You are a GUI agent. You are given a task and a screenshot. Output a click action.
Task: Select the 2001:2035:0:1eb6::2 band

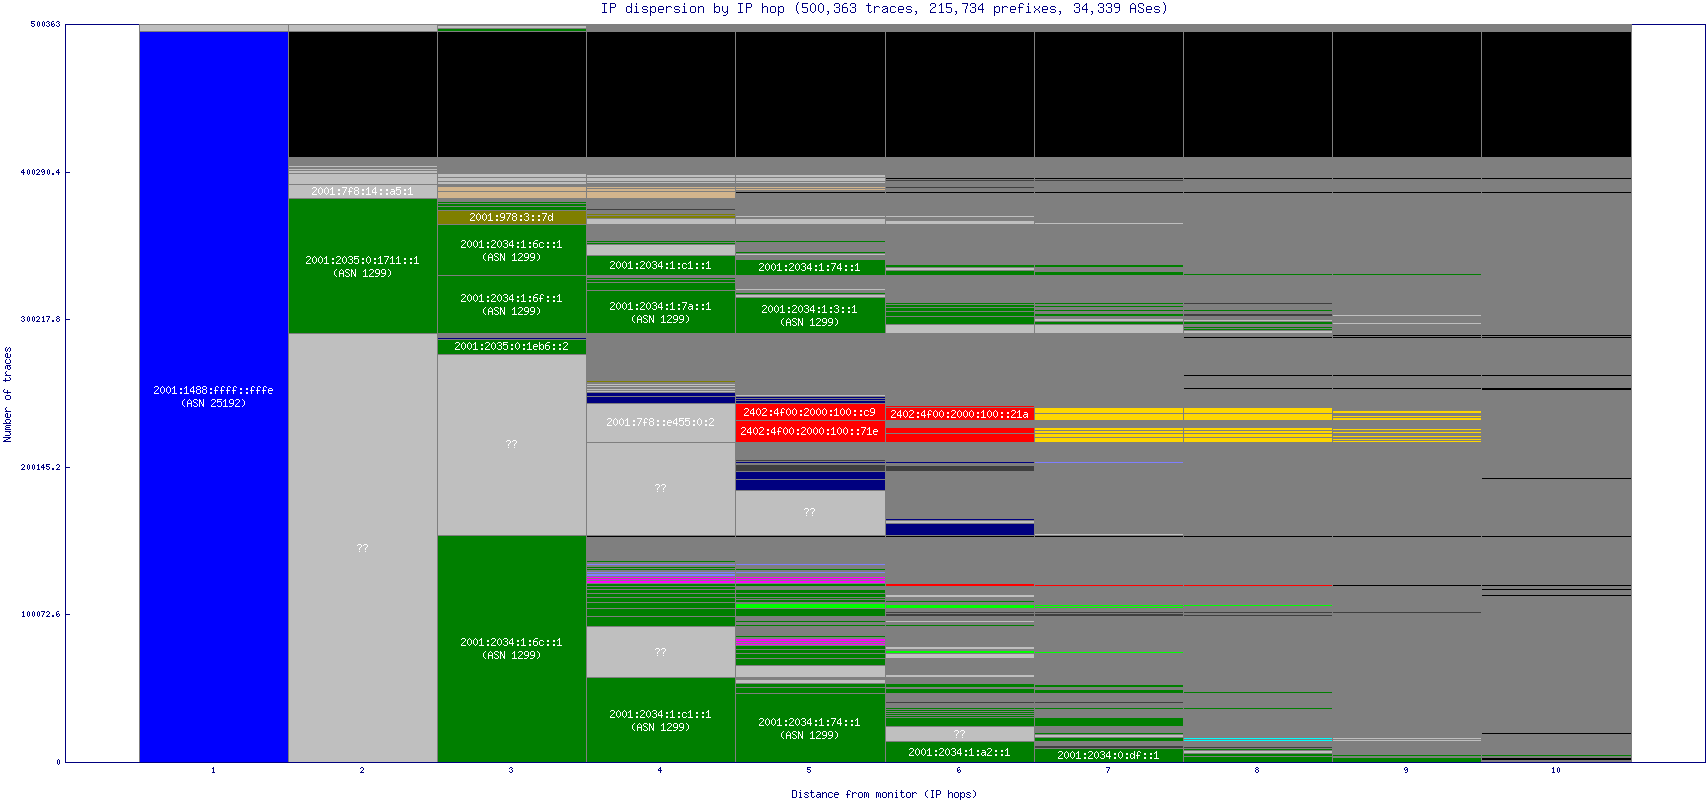(x=511, y=346)
